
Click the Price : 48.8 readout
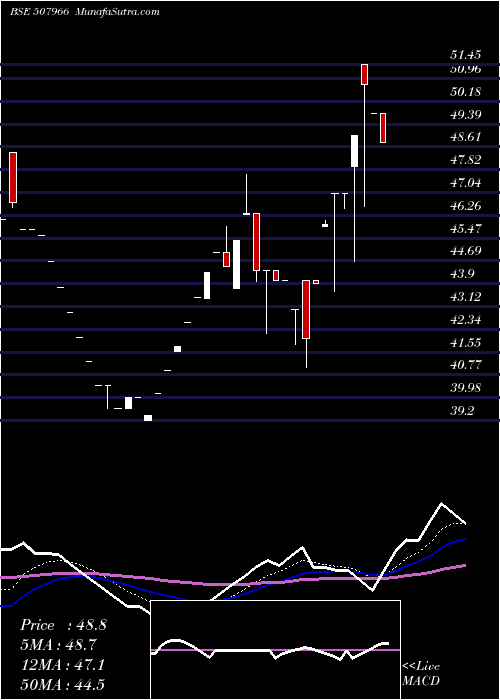63,625
